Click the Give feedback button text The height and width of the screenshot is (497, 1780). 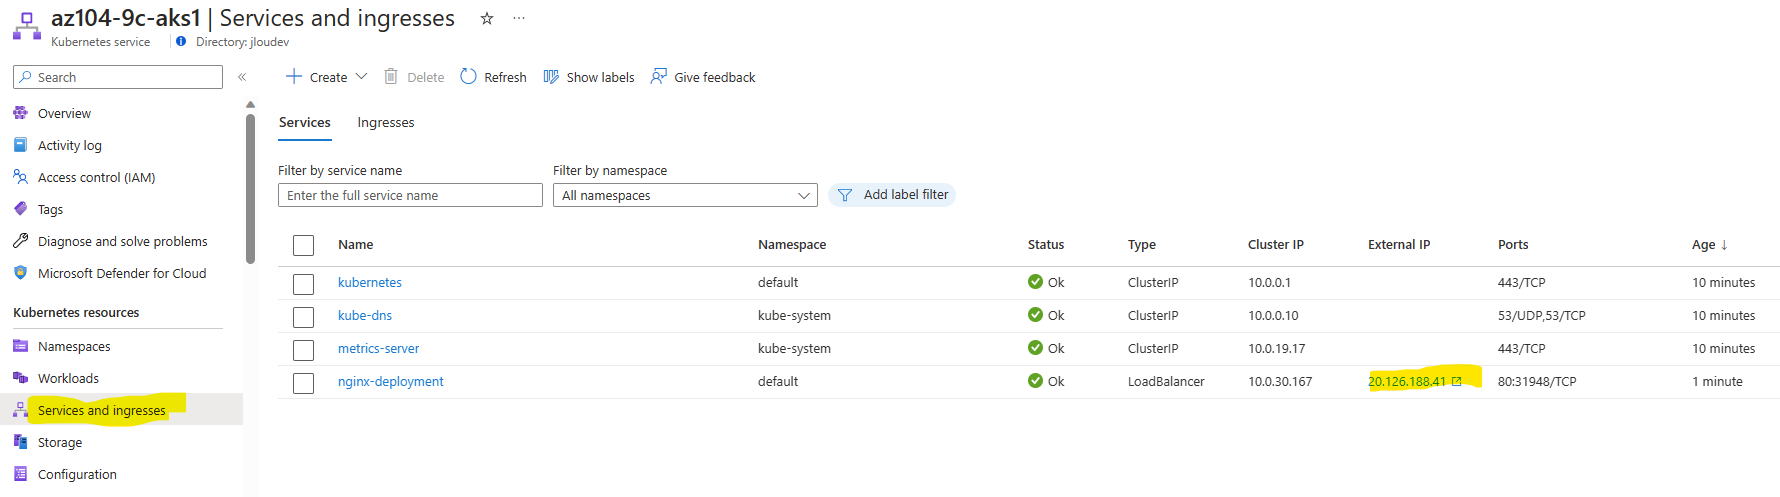point(715,77)
